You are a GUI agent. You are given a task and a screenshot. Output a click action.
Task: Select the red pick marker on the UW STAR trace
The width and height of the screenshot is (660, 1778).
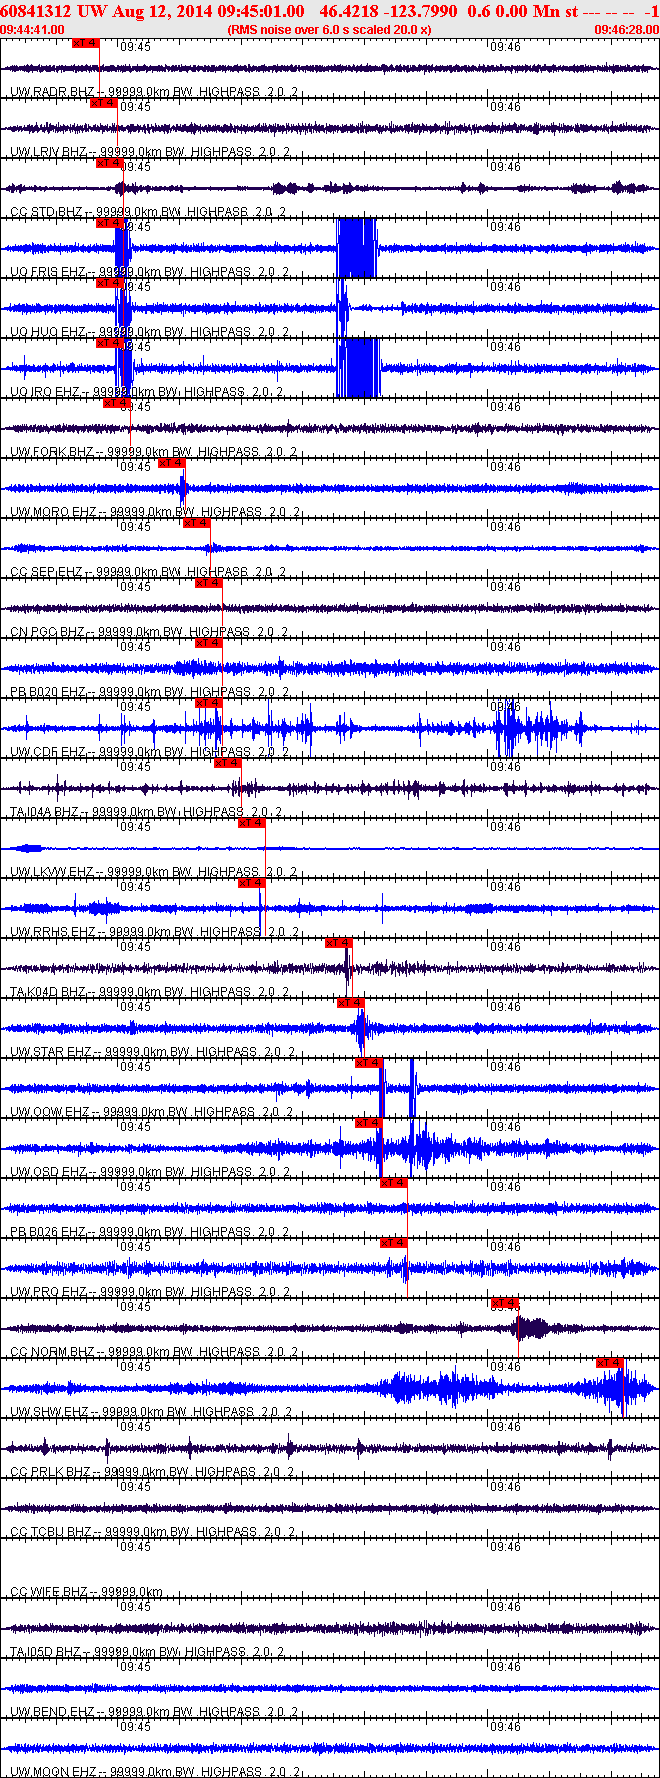point(351,1003)
